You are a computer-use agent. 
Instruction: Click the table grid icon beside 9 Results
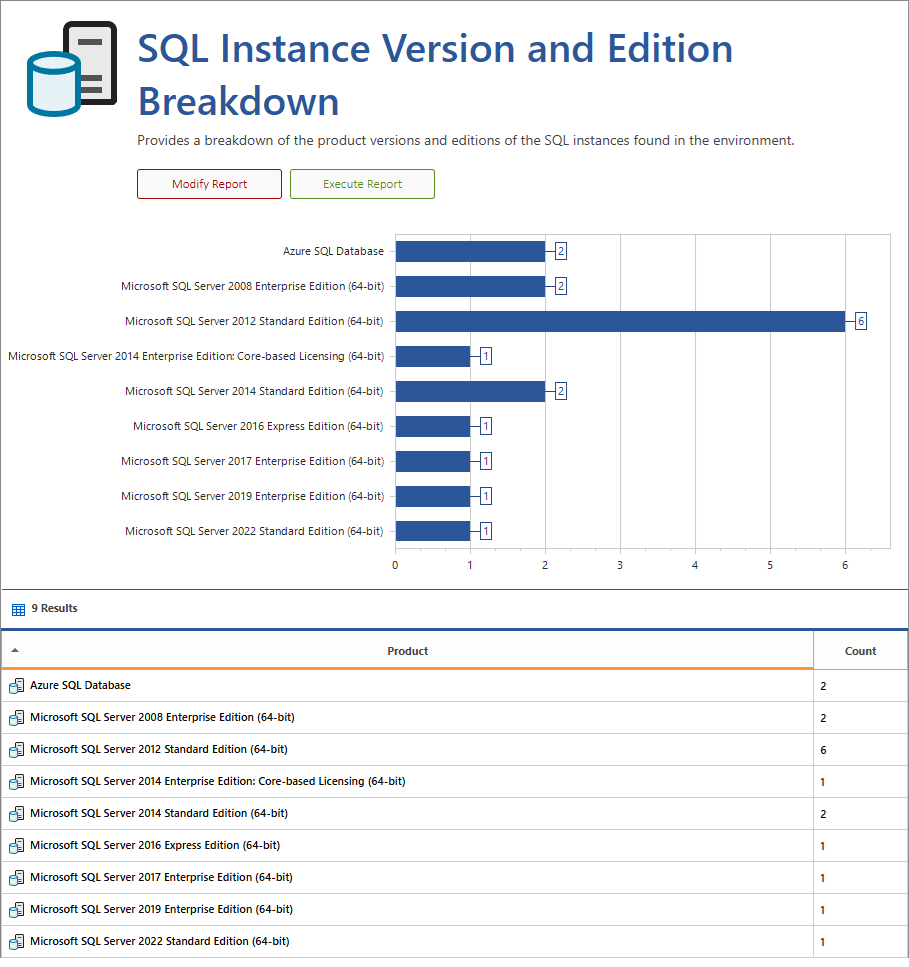click(x=18, y=609)
